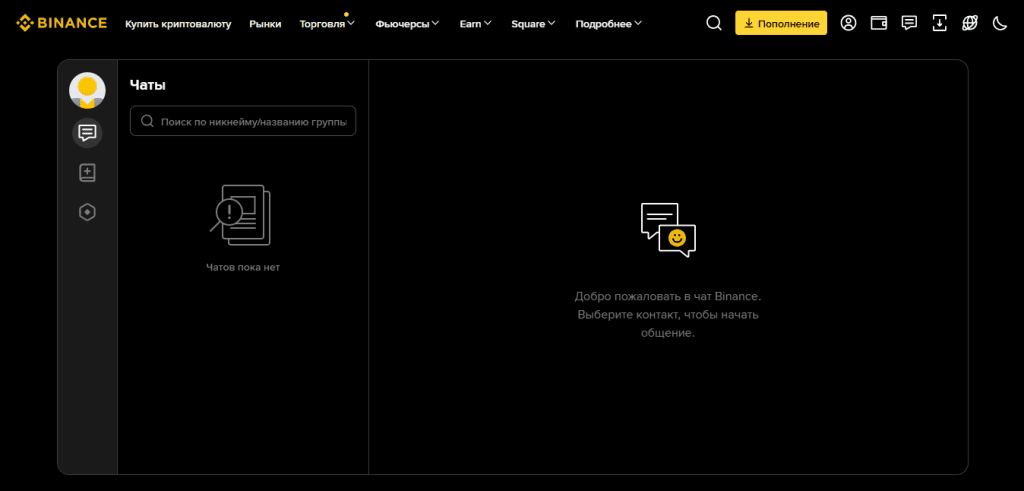Open Купить криптовалюту menu item

pyautogui.click(x=178, y=24)
